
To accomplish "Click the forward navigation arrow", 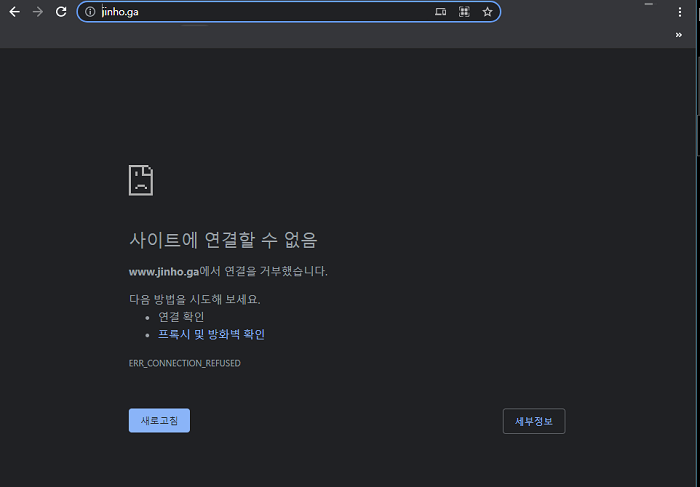I will coord(38,12).
